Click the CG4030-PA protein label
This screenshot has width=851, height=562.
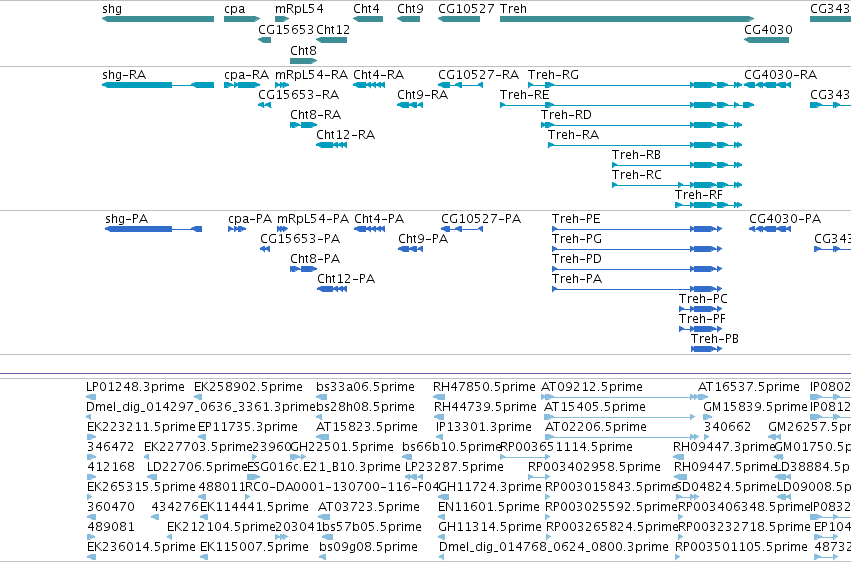[x=785, y=219]
